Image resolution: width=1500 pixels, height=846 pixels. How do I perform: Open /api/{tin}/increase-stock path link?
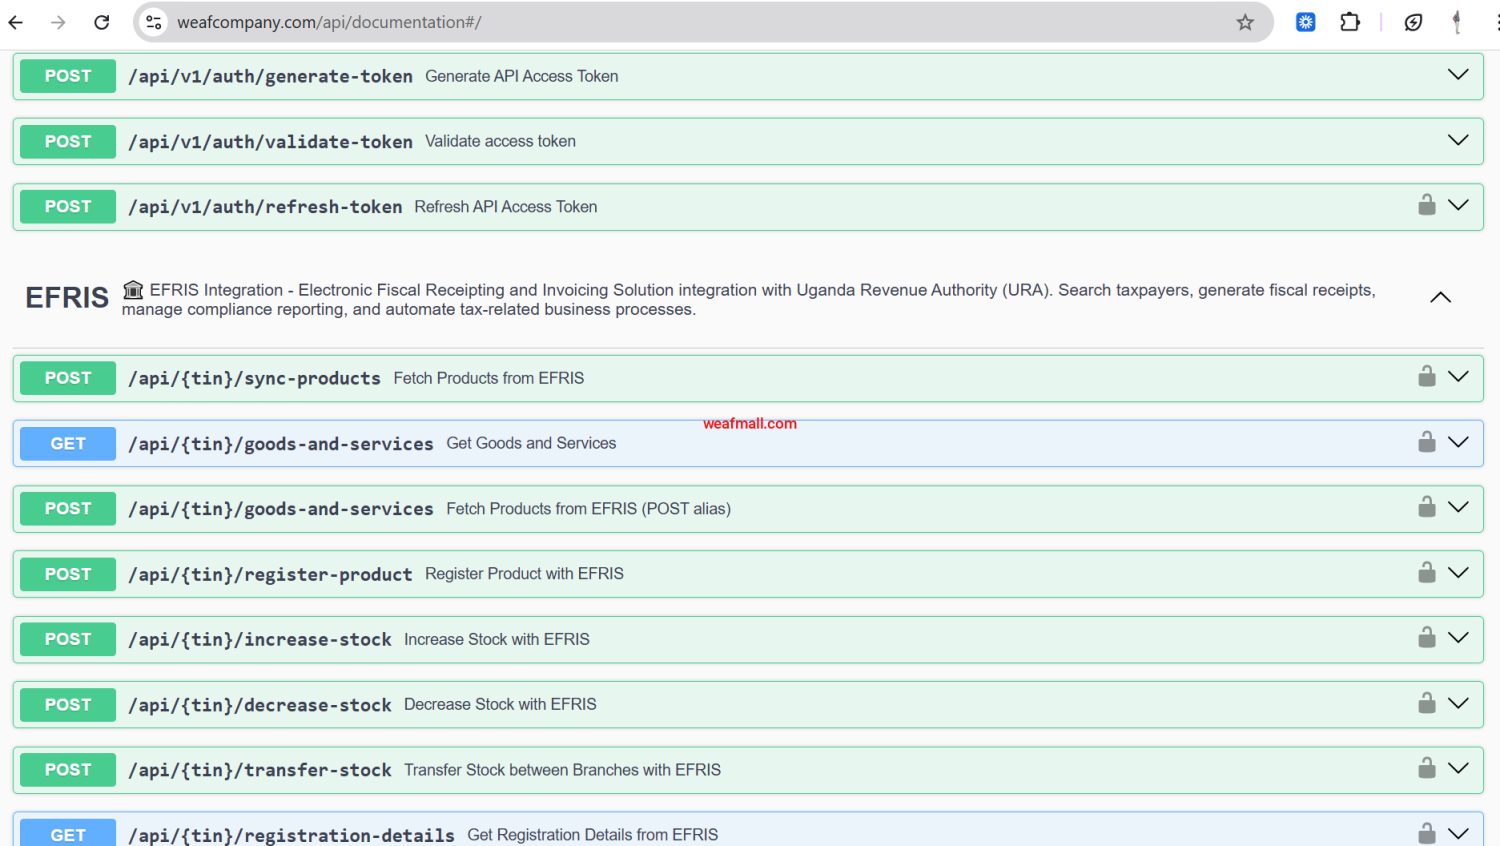260,640
